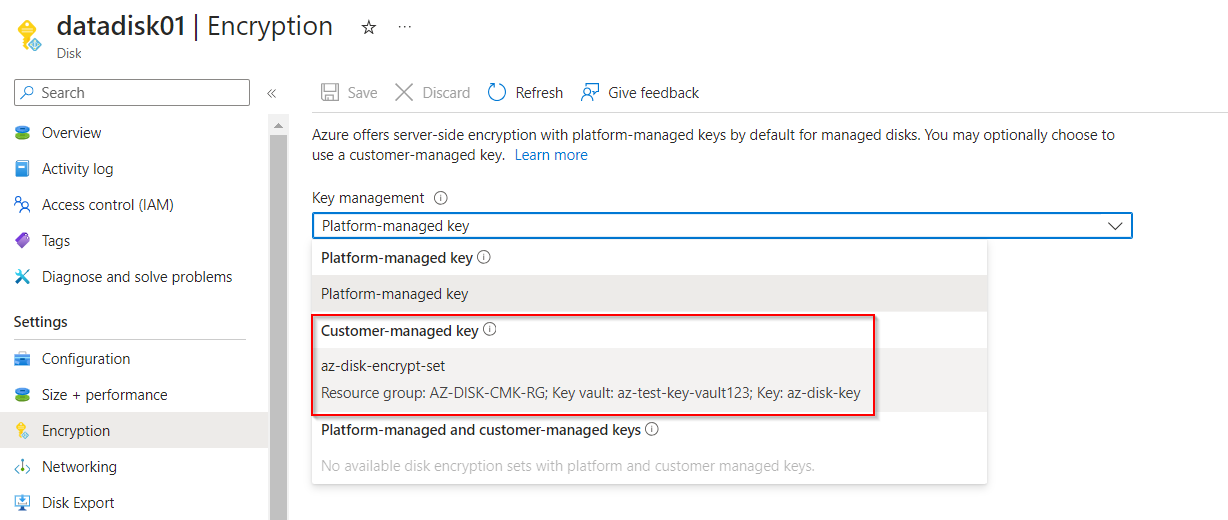Open Activity log page
The height and width of the screenshot is (520, 1228).
click(x=77, y=169)
